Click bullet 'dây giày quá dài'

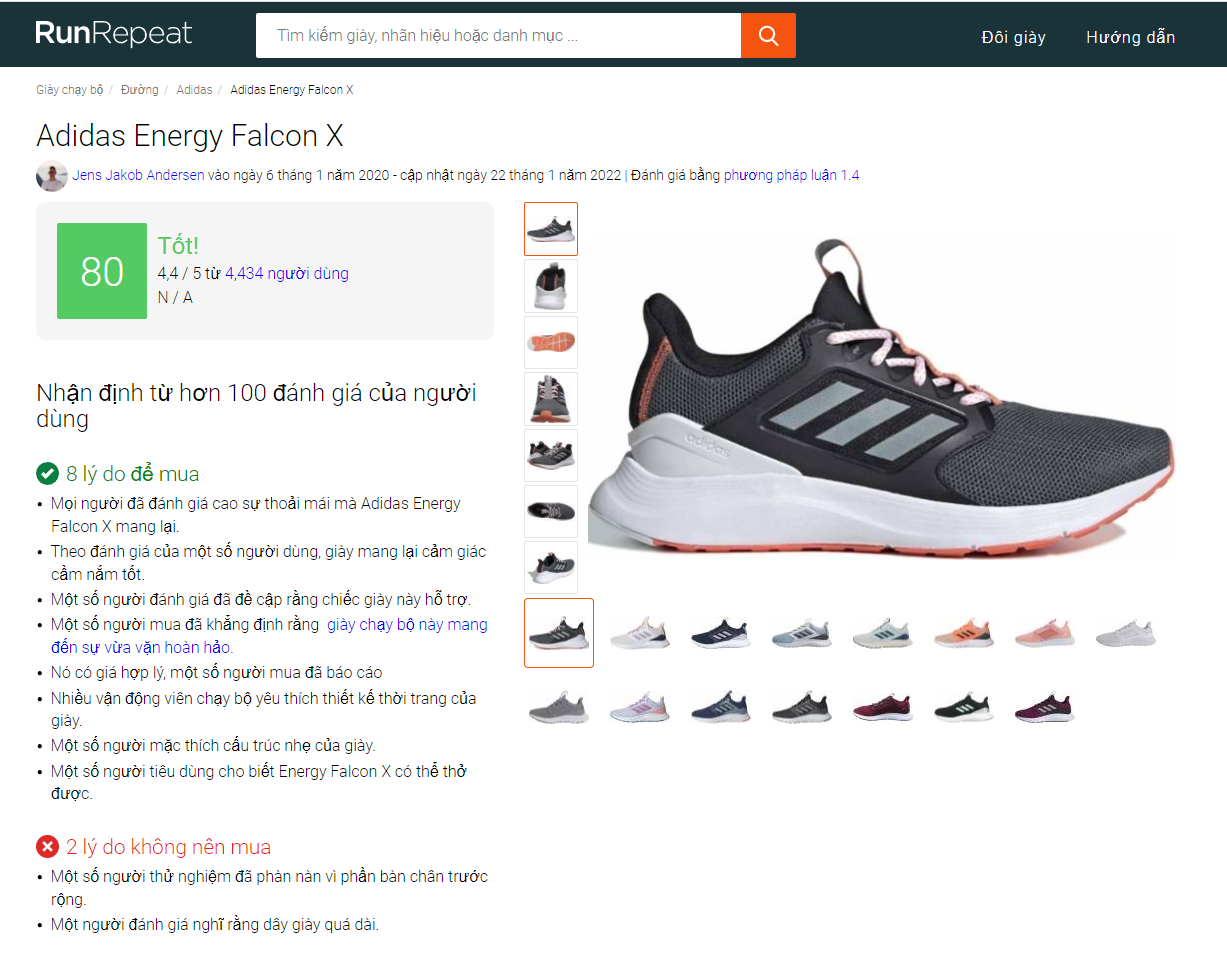tap(215, 925)
